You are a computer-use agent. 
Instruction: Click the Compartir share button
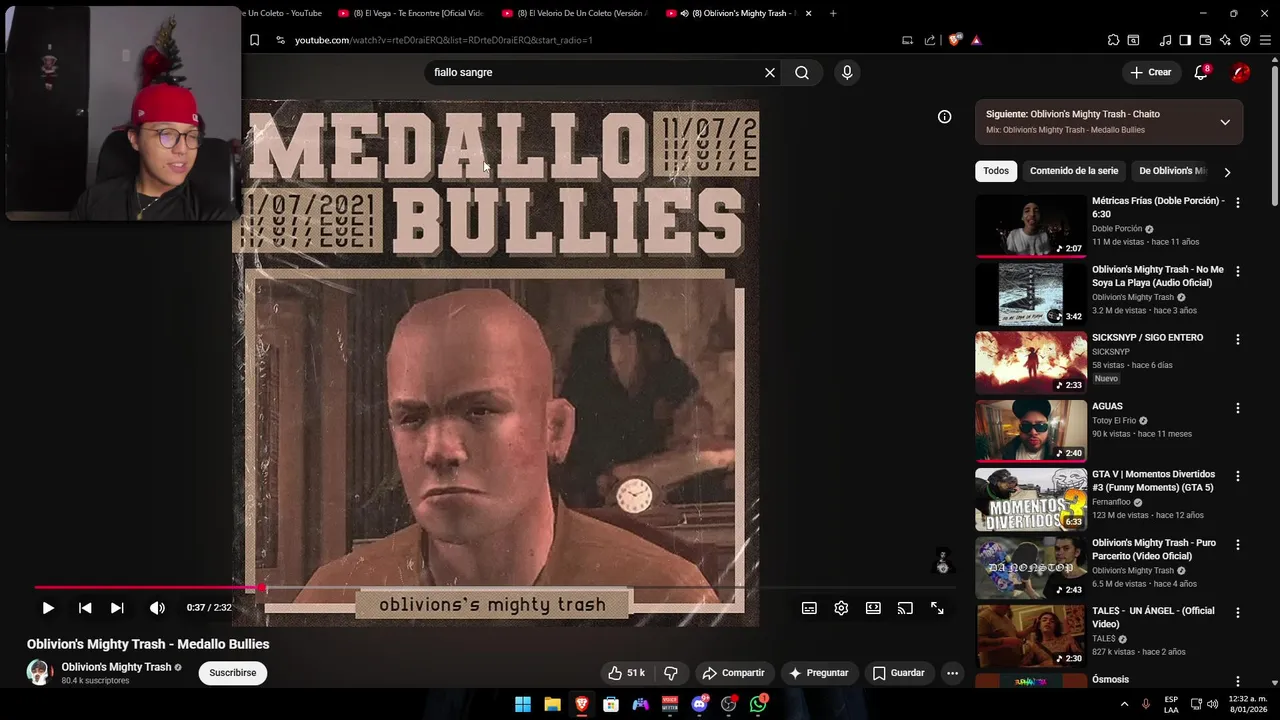click(x=733, y=673)
